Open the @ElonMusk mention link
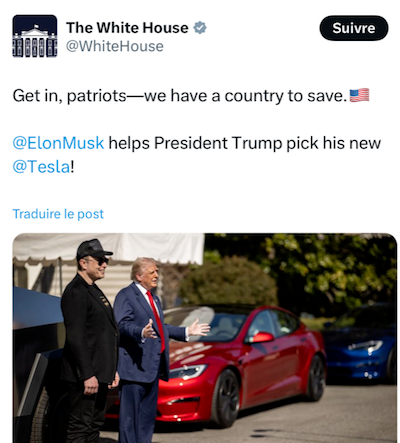 (x=58, y=143)
